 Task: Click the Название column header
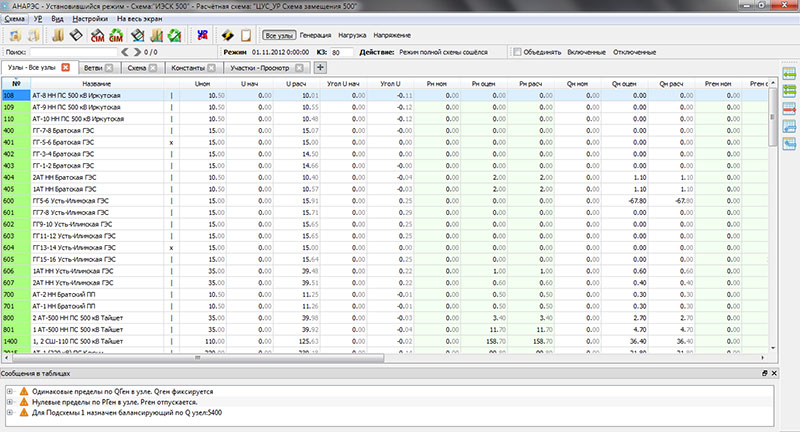coord(96,84)
